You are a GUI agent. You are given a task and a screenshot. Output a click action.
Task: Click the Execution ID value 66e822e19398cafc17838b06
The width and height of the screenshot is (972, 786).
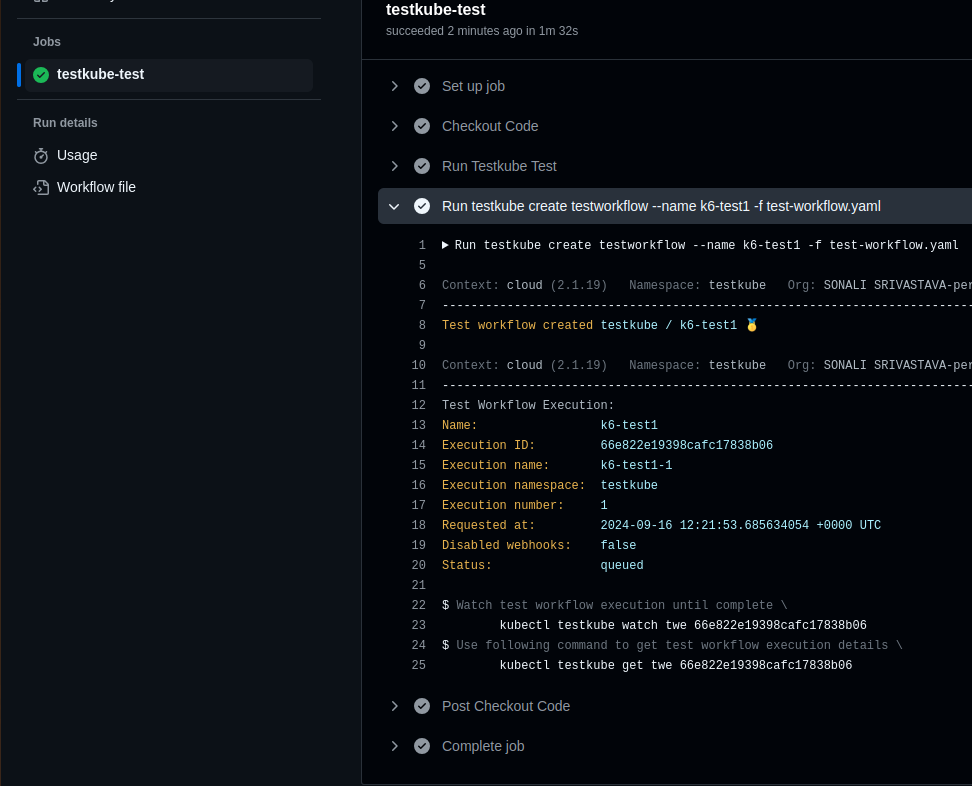[x=686, y=445]
